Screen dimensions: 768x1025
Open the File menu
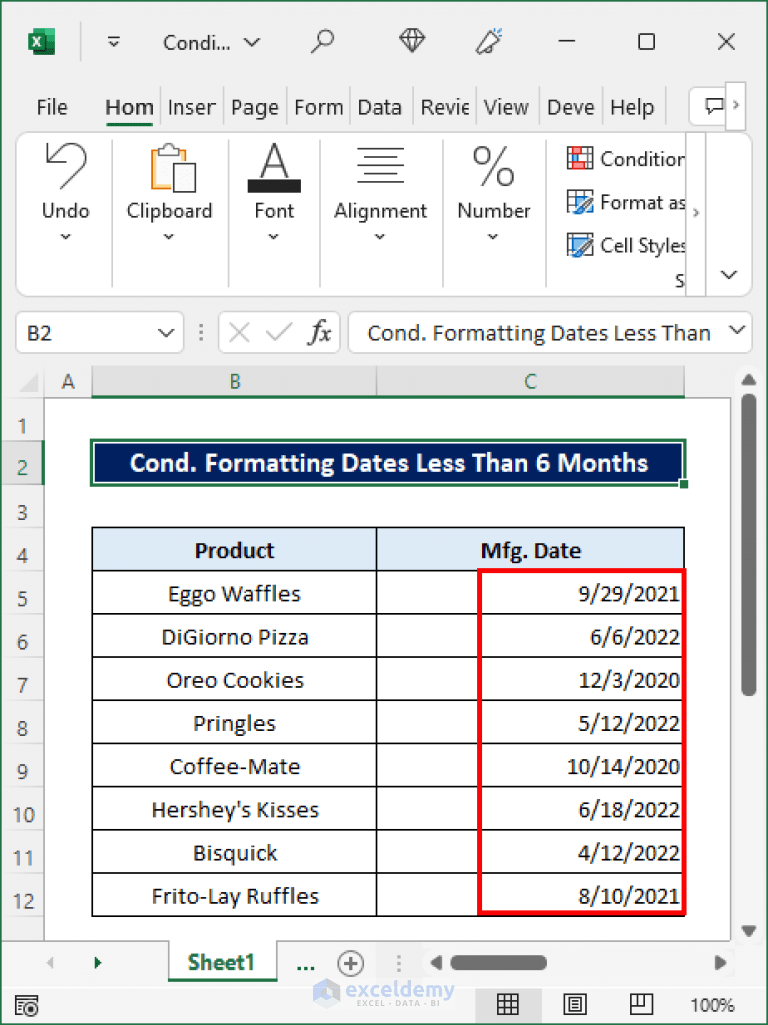click(51, 107)
